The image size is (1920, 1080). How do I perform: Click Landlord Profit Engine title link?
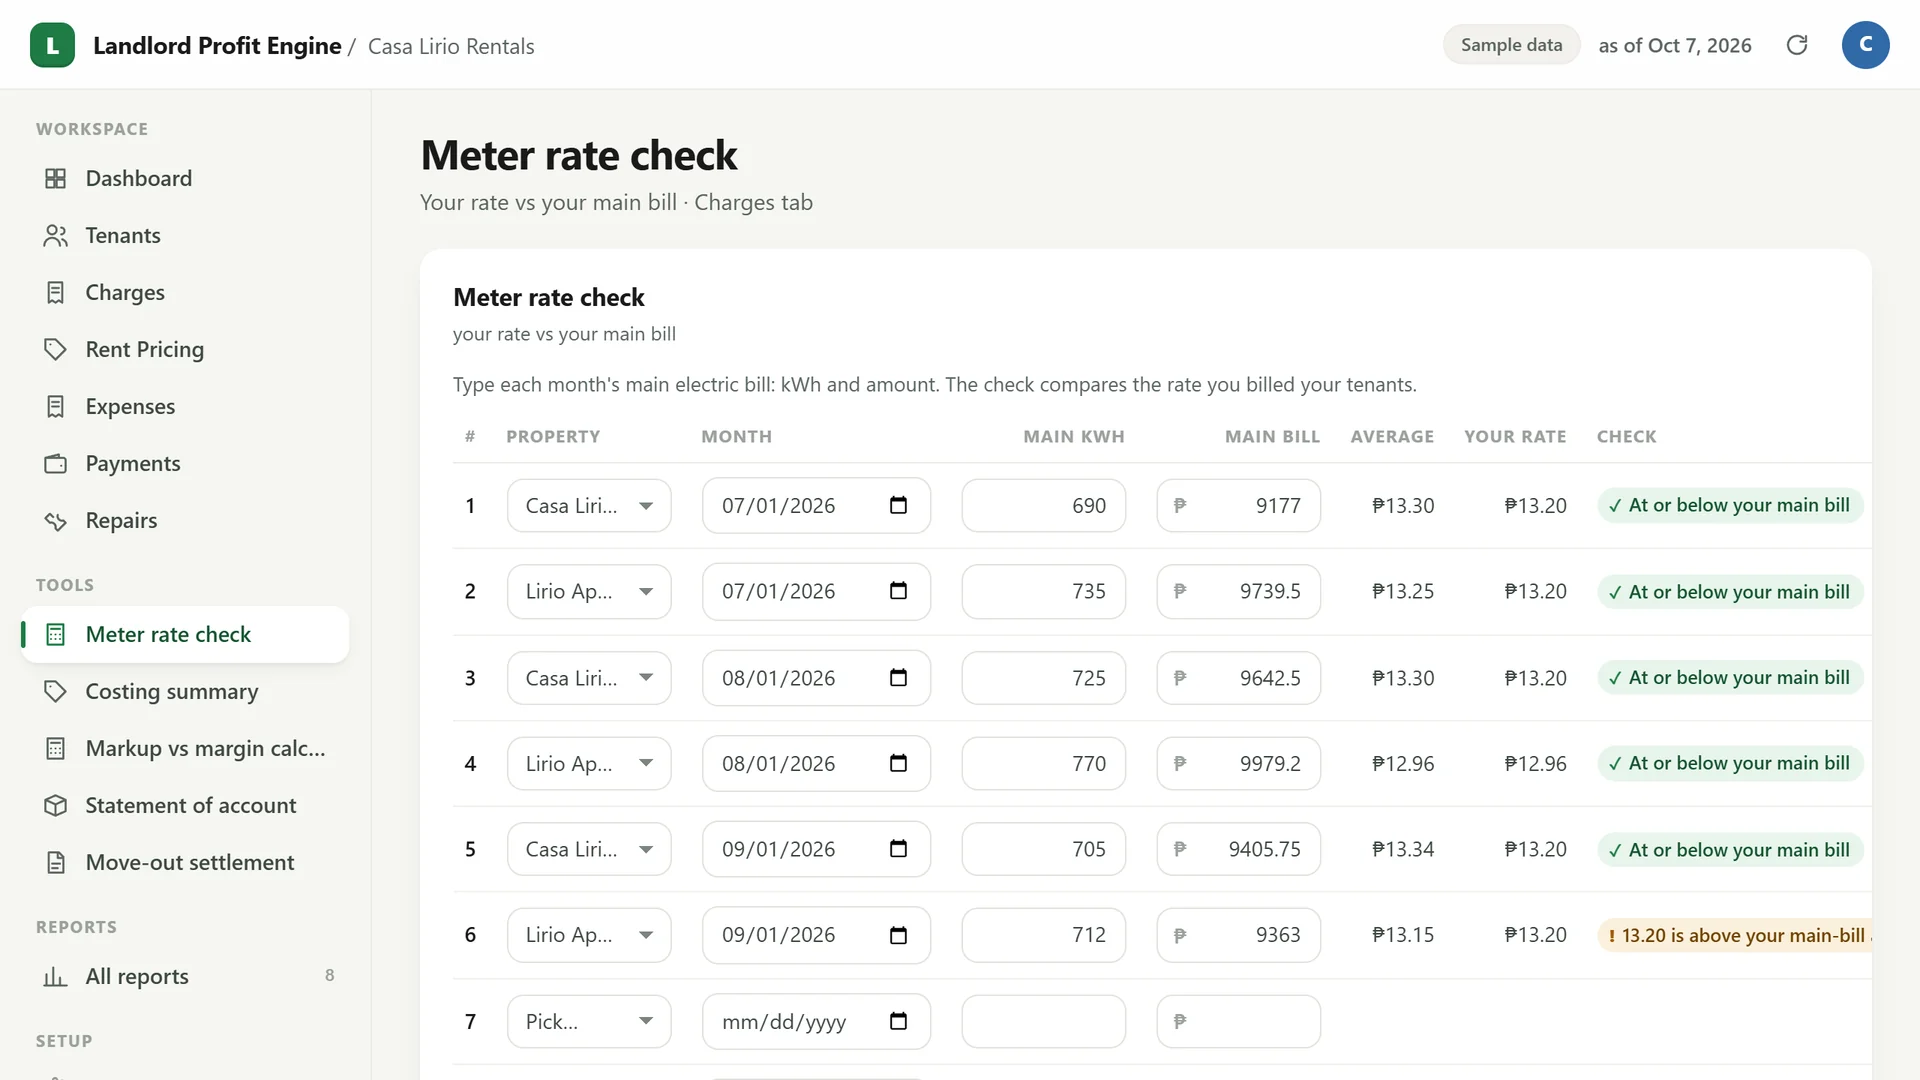click(217, 46)
